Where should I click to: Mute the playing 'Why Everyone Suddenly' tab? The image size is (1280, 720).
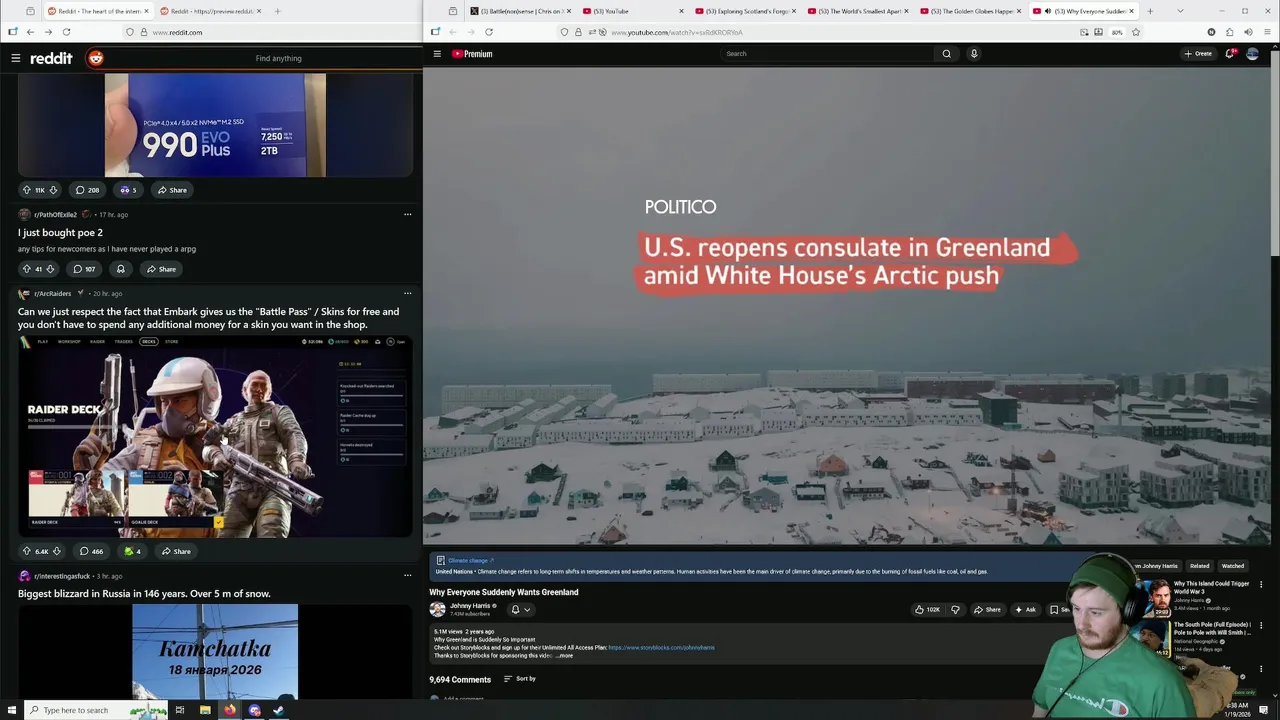[1048, 11]
